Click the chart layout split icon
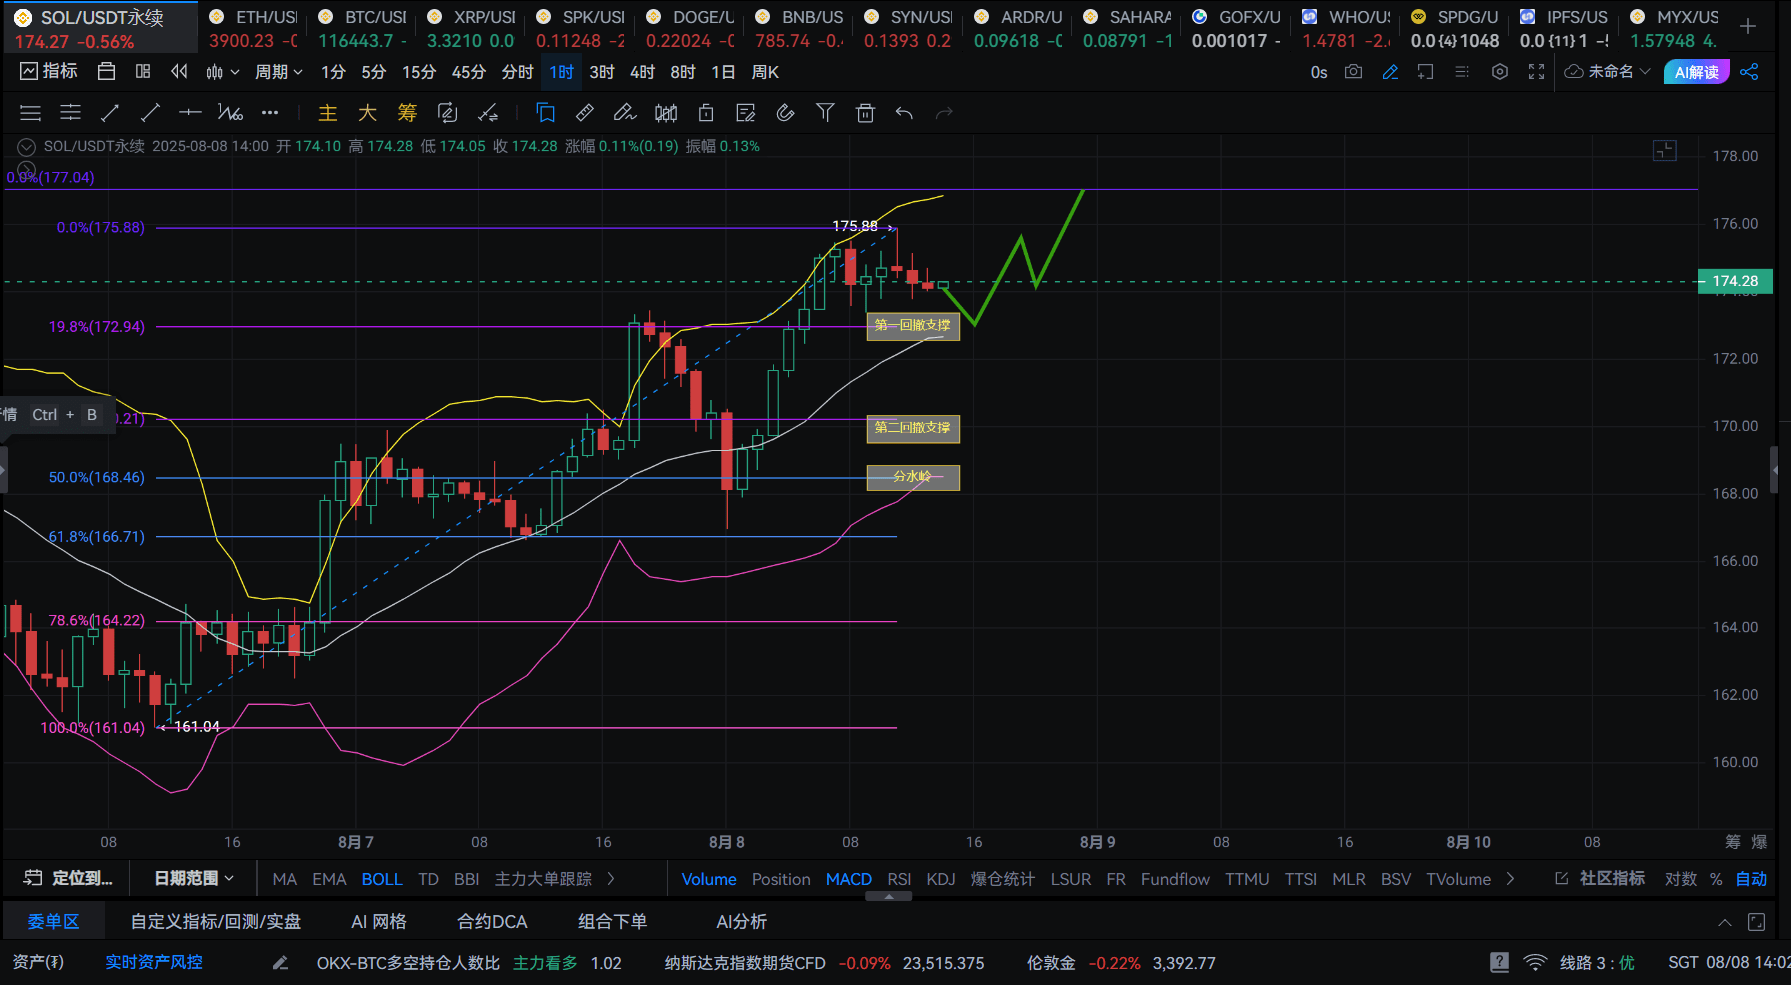Viewport: 1791px width, 985px height. [143, 71]
